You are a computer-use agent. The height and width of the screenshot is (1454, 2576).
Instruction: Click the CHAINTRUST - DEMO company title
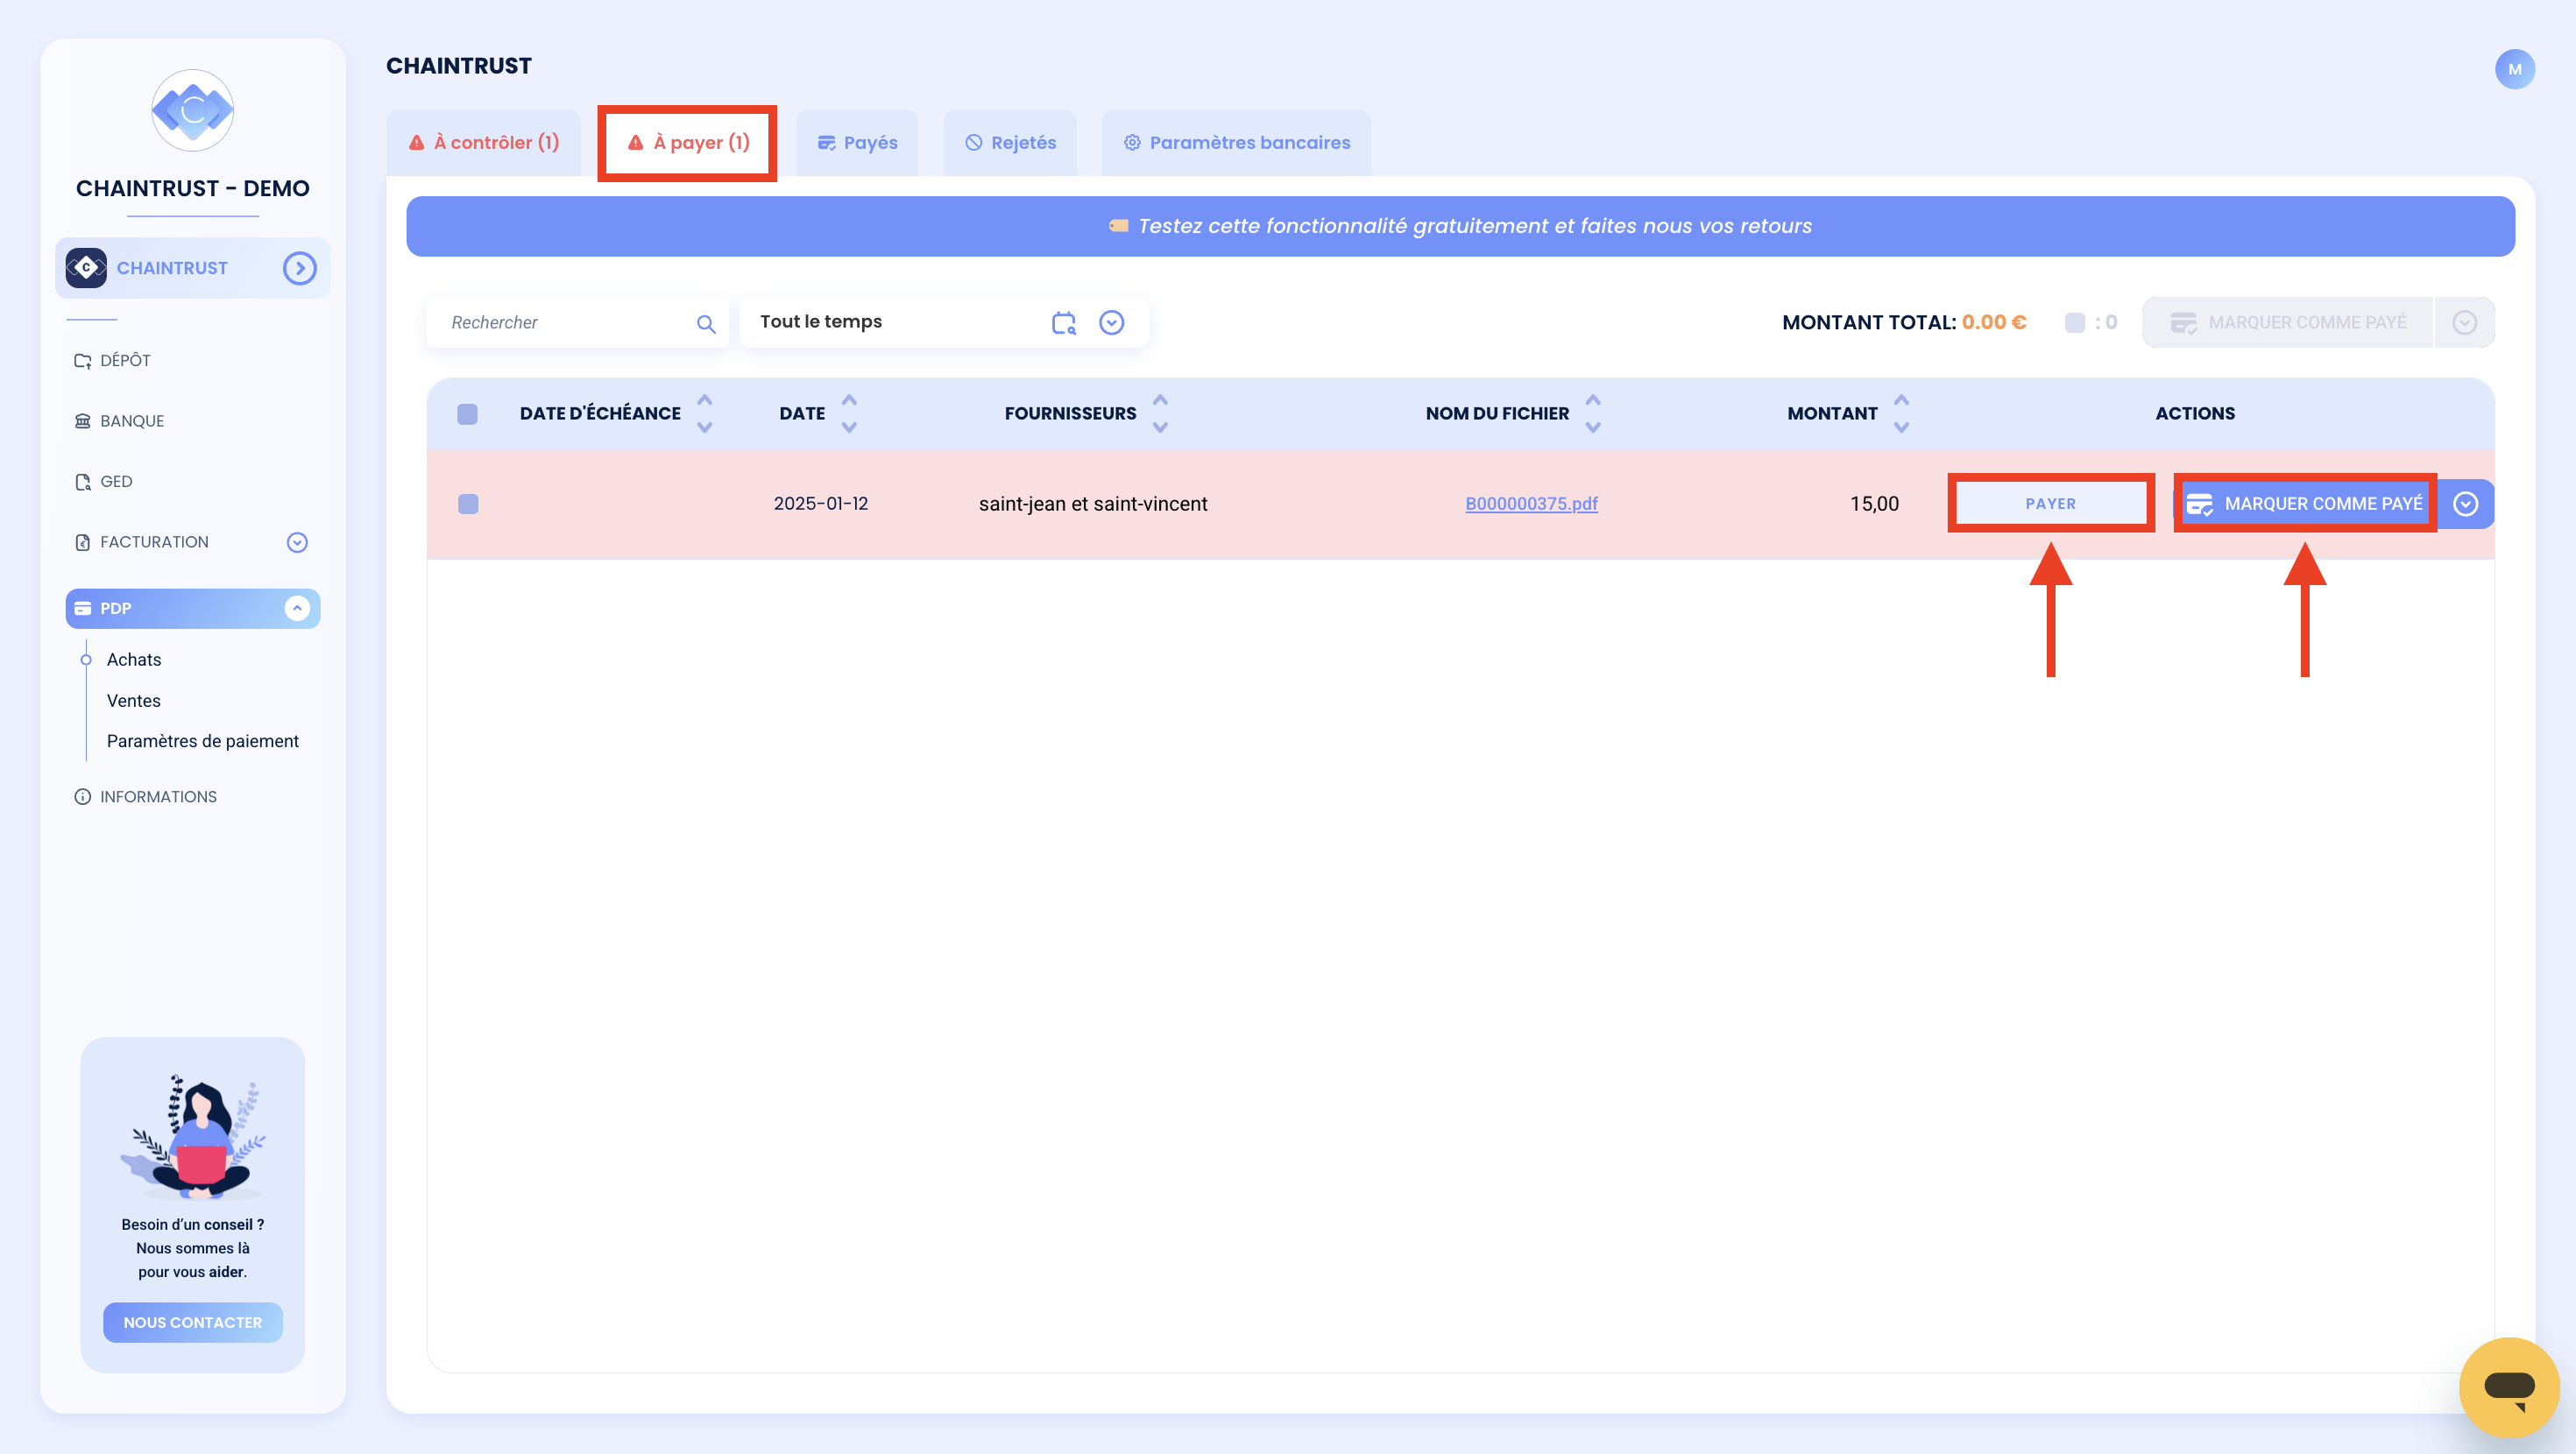(x=193, y=188)
